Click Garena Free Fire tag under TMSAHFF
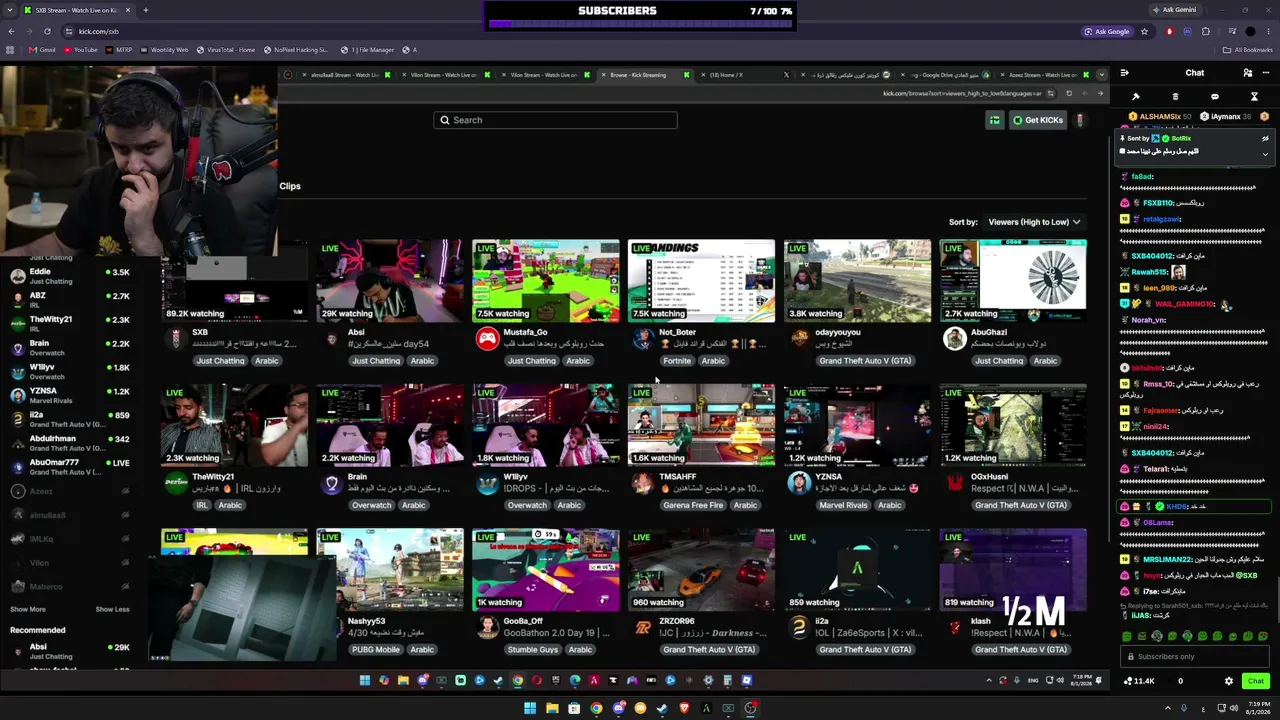1280x720 pixels. pyautogui.click(x=693, y=505)
